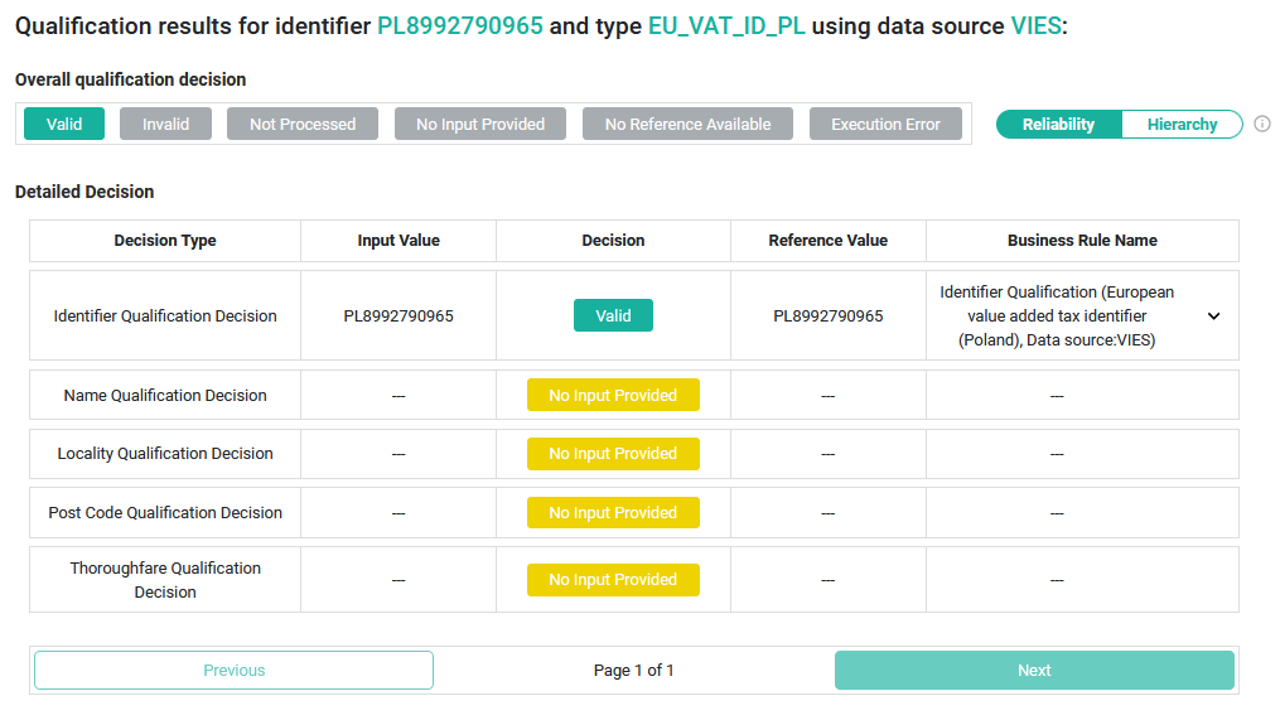Image resolution: width=1280 pixels, height=720 pixels.
Task: Click the Input Value column header
Action: pyautogui.click(x=398, y=241)
